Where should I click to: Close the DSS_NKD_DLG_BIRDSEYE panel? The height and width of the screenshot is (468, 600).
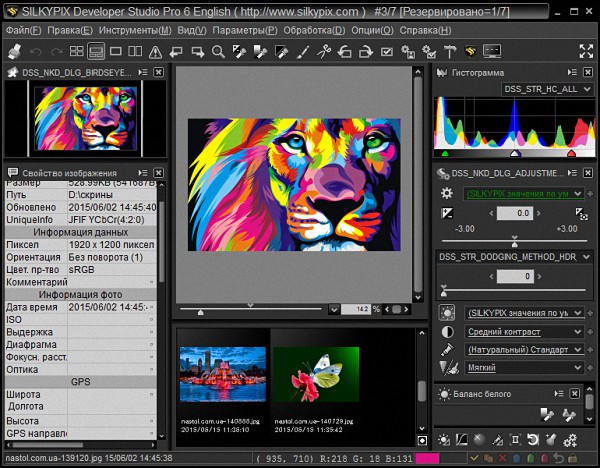(x=158, y=72)
